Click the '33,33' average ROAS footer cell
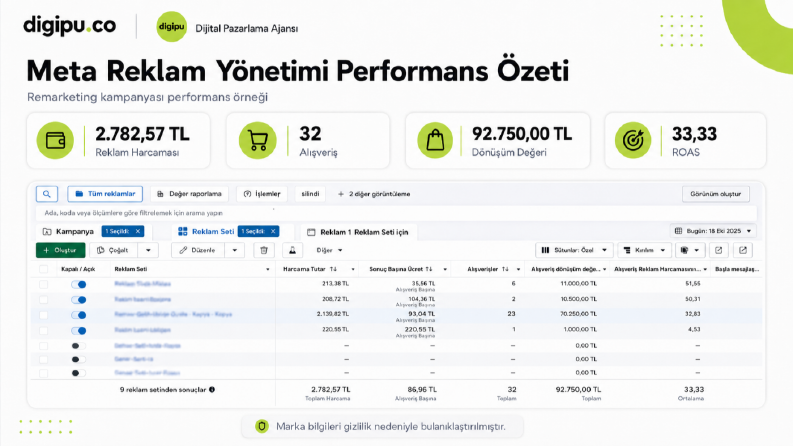The width and height of the screenshot is (793, 446). coord(694,389)
